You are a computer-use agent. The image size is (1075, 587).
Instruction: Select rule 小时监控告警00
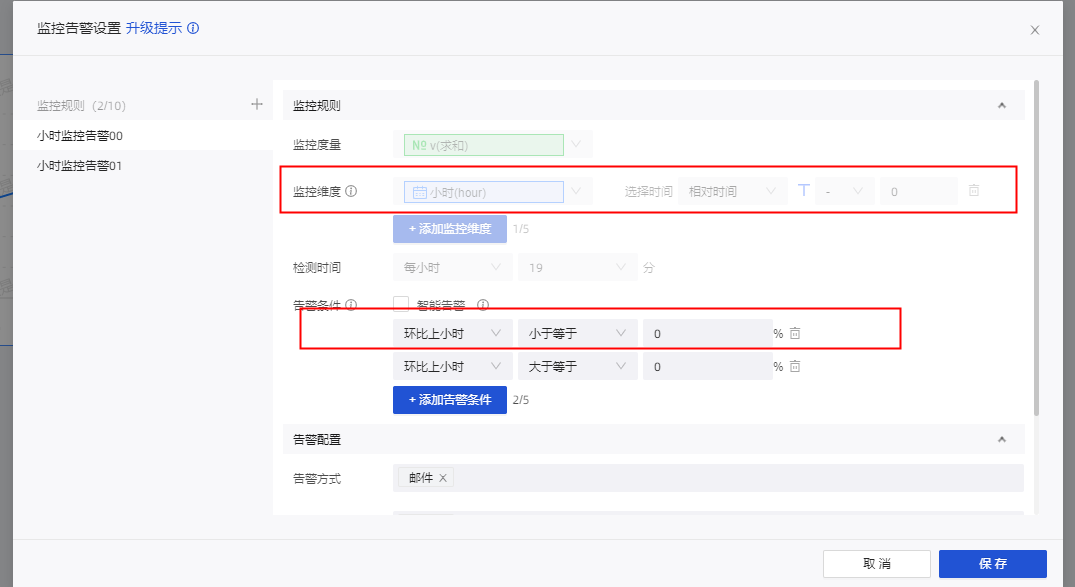tap(80, 135)
